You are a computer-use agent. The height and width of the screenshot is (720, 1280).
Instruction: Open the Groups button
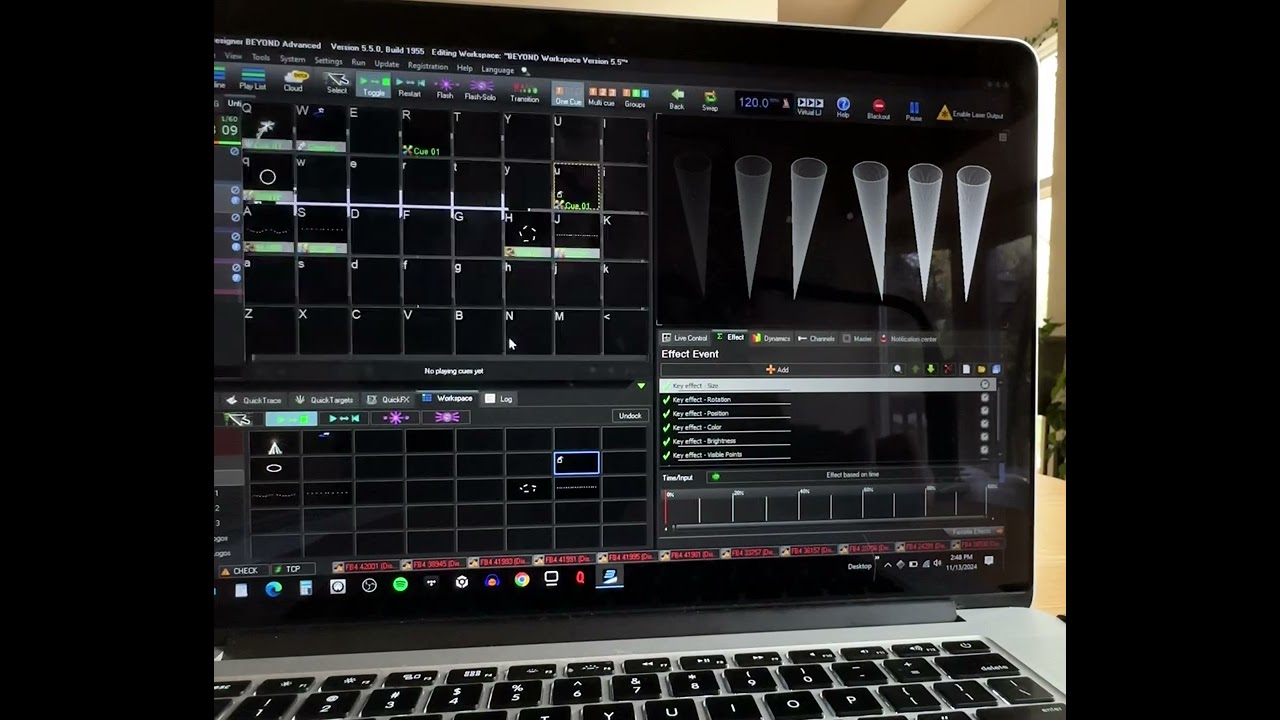coord(635,97)
